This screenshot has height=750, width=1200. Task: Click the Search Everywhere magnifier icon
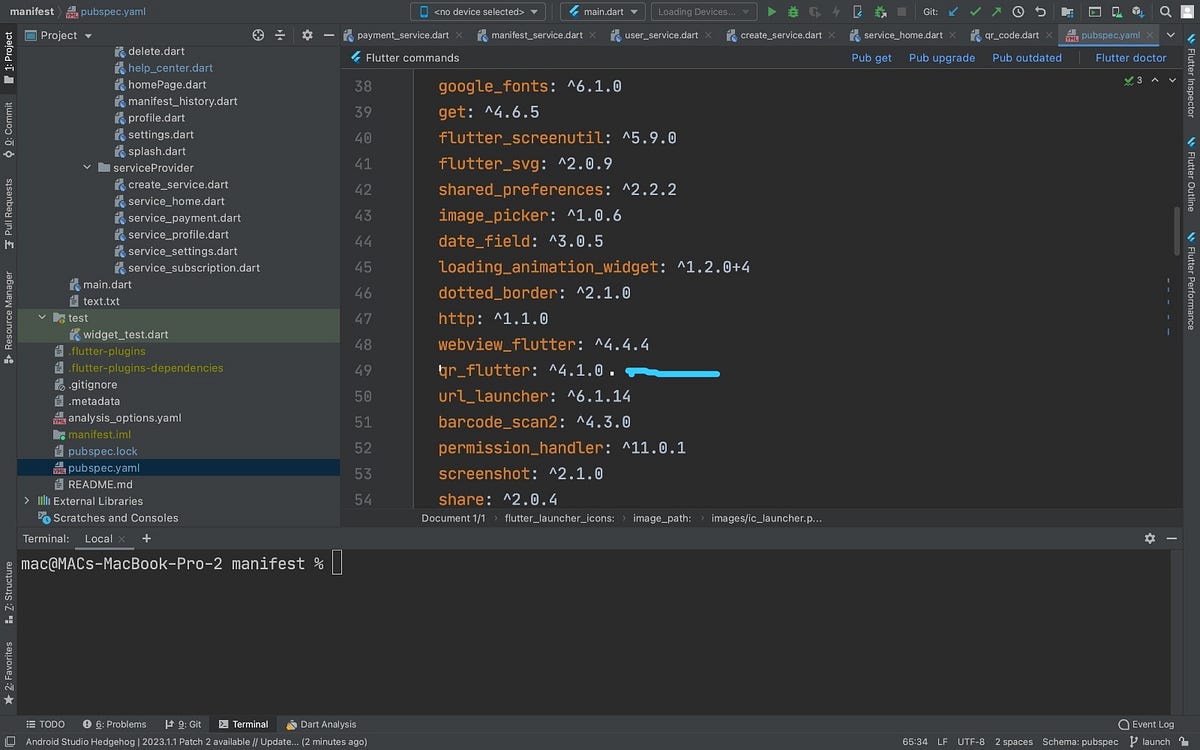tap(1166, 12)
